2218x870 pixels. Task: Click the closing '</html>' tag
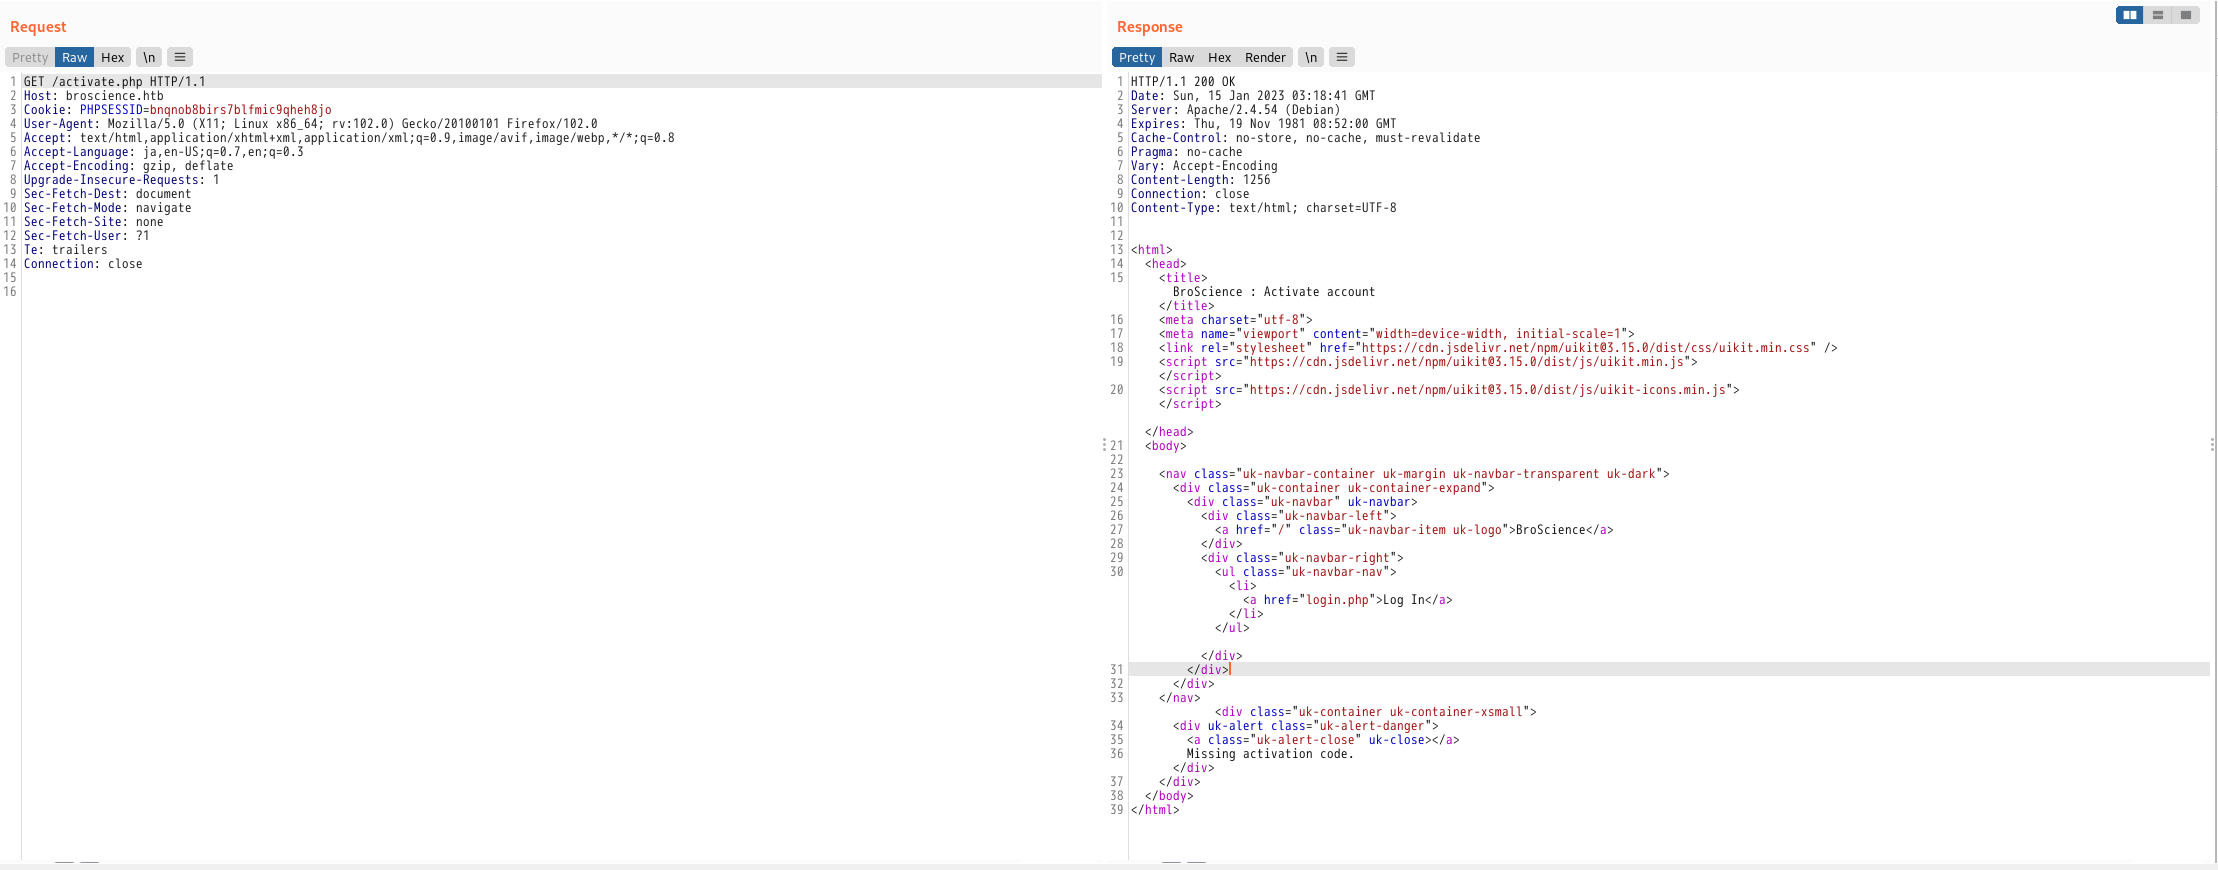[1155, 810]
